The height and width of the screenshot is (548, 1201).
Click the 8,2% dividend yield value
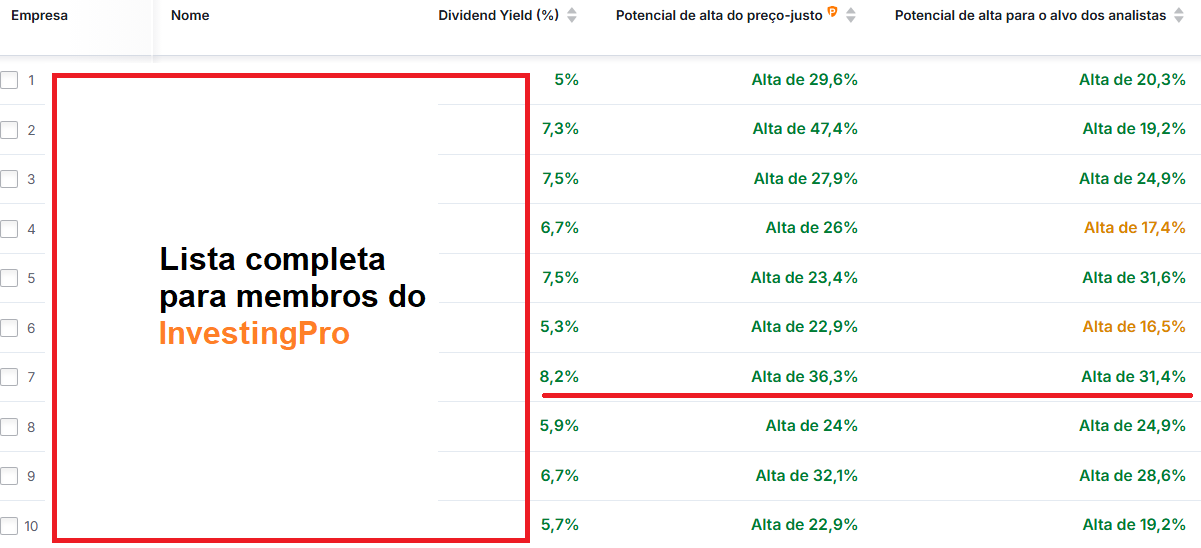tap(560, 377)
